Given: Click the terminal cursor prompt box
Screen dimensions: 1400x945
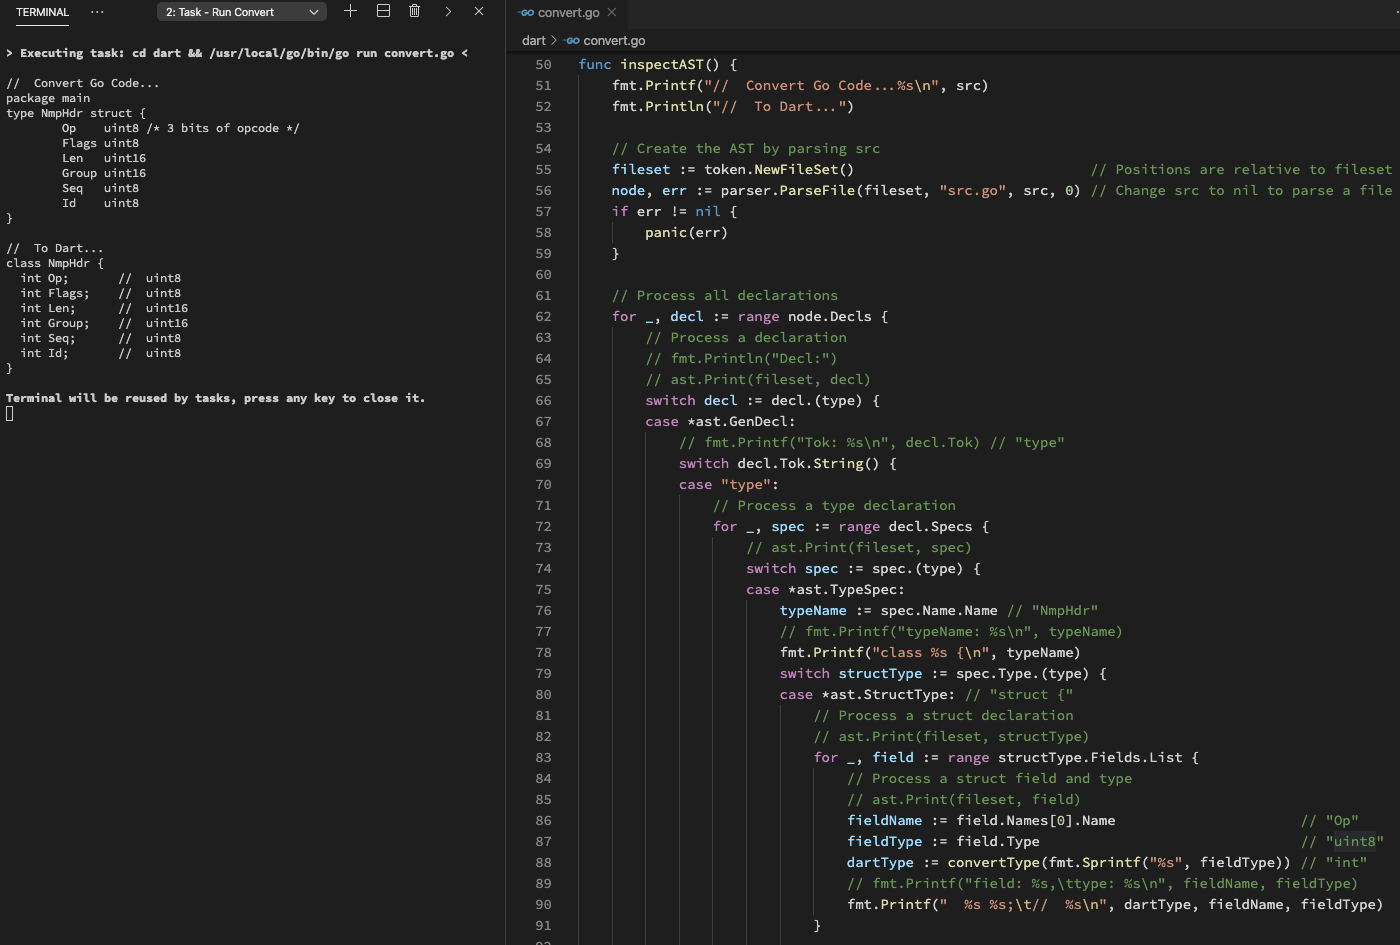Looking at the screenshot, I should click(x=10, y=414).
